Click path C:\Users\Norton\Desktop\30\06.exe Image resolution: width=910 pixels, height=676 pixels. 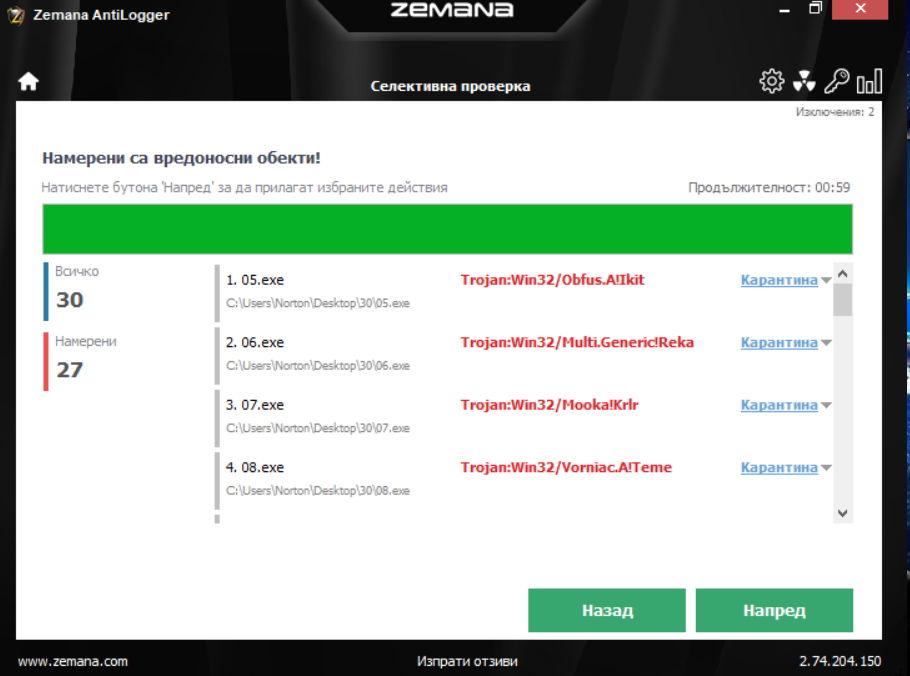(318, 366)
